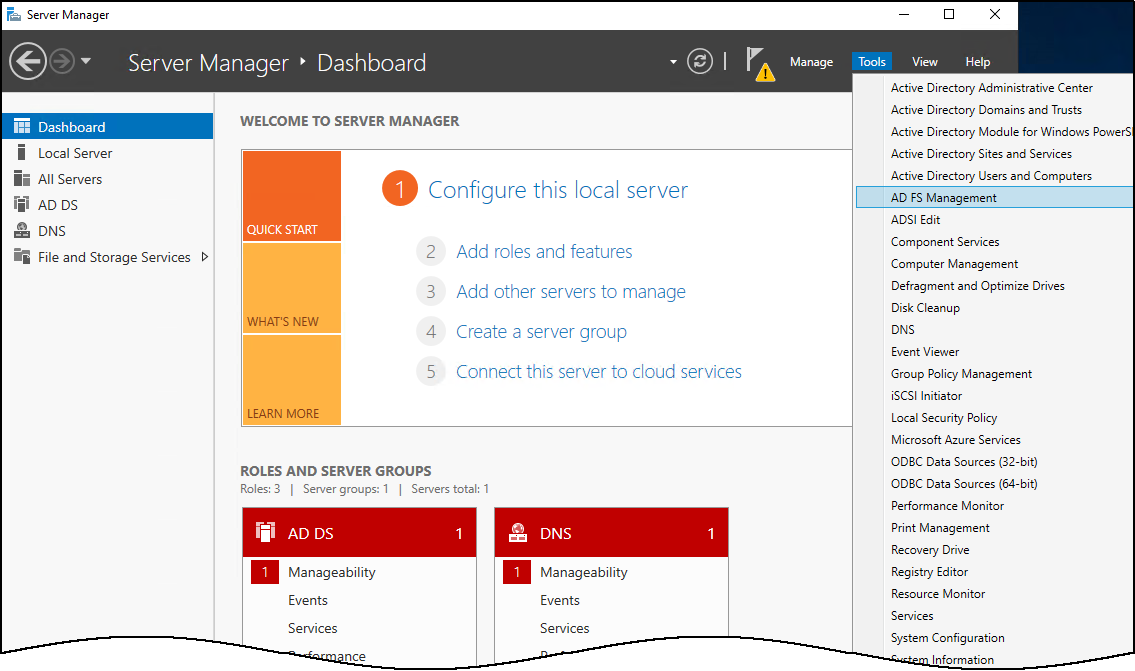Open AD DS from the navigation pane icon
Screen dimensions: 1135x671
click(x=22, y=204)
